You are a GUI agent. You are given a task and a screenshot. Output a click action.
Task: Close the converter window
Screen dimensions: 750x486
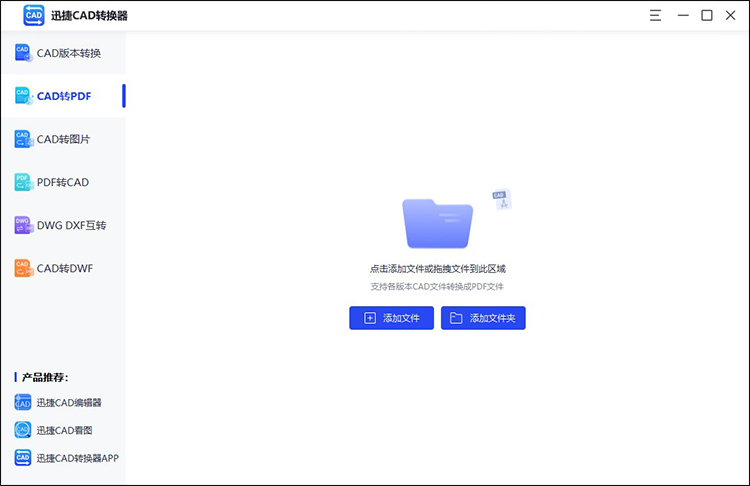point(730,15)
